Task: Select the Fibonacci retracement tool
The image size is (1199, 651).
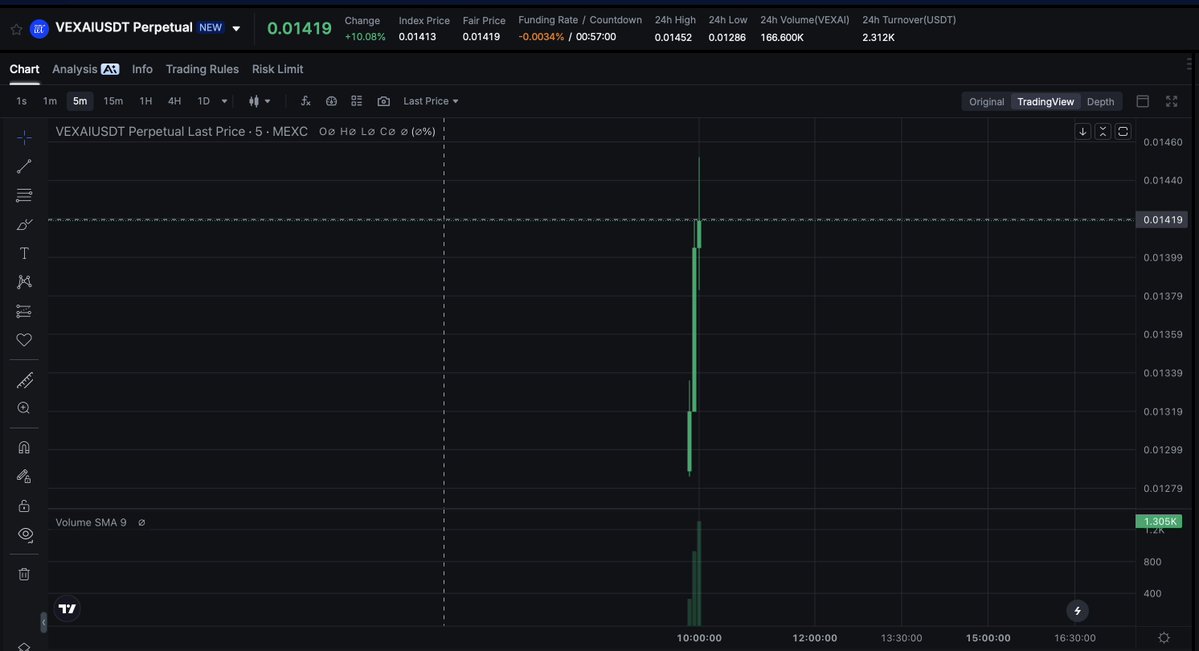Action: coord(24,195)
